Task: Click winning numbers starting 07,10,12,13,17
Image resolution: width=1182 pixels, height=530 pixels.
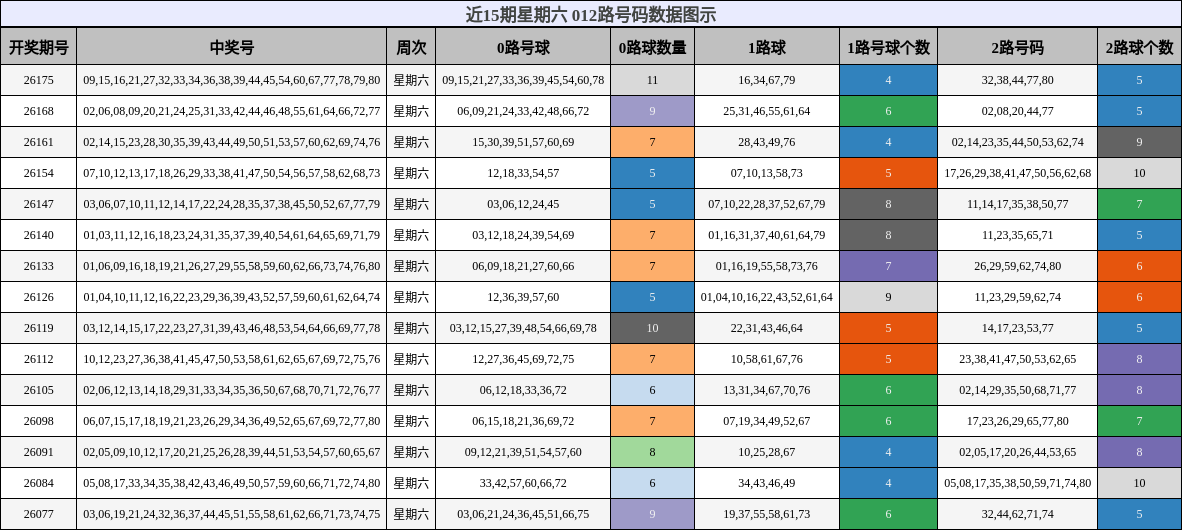Action: [x=231, y=173]
